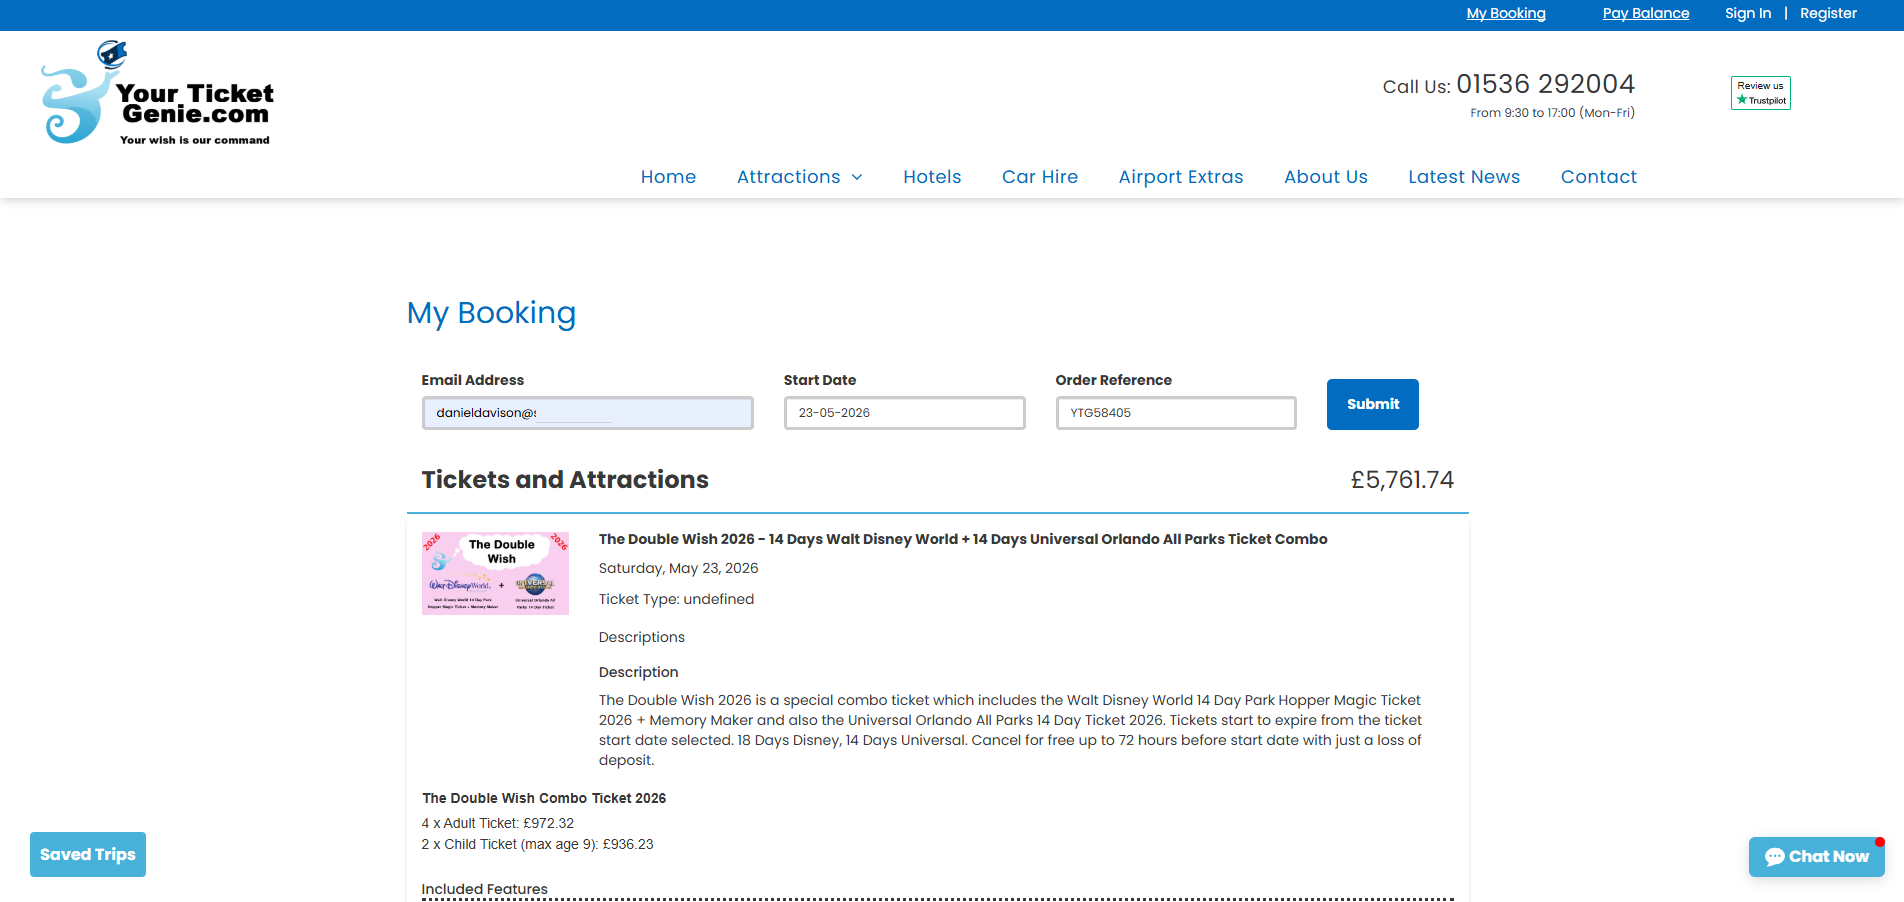The height and width of the screenshot is (902, 1904).
Task: Click the Ticket Type: undefined text
Action: 677,599
